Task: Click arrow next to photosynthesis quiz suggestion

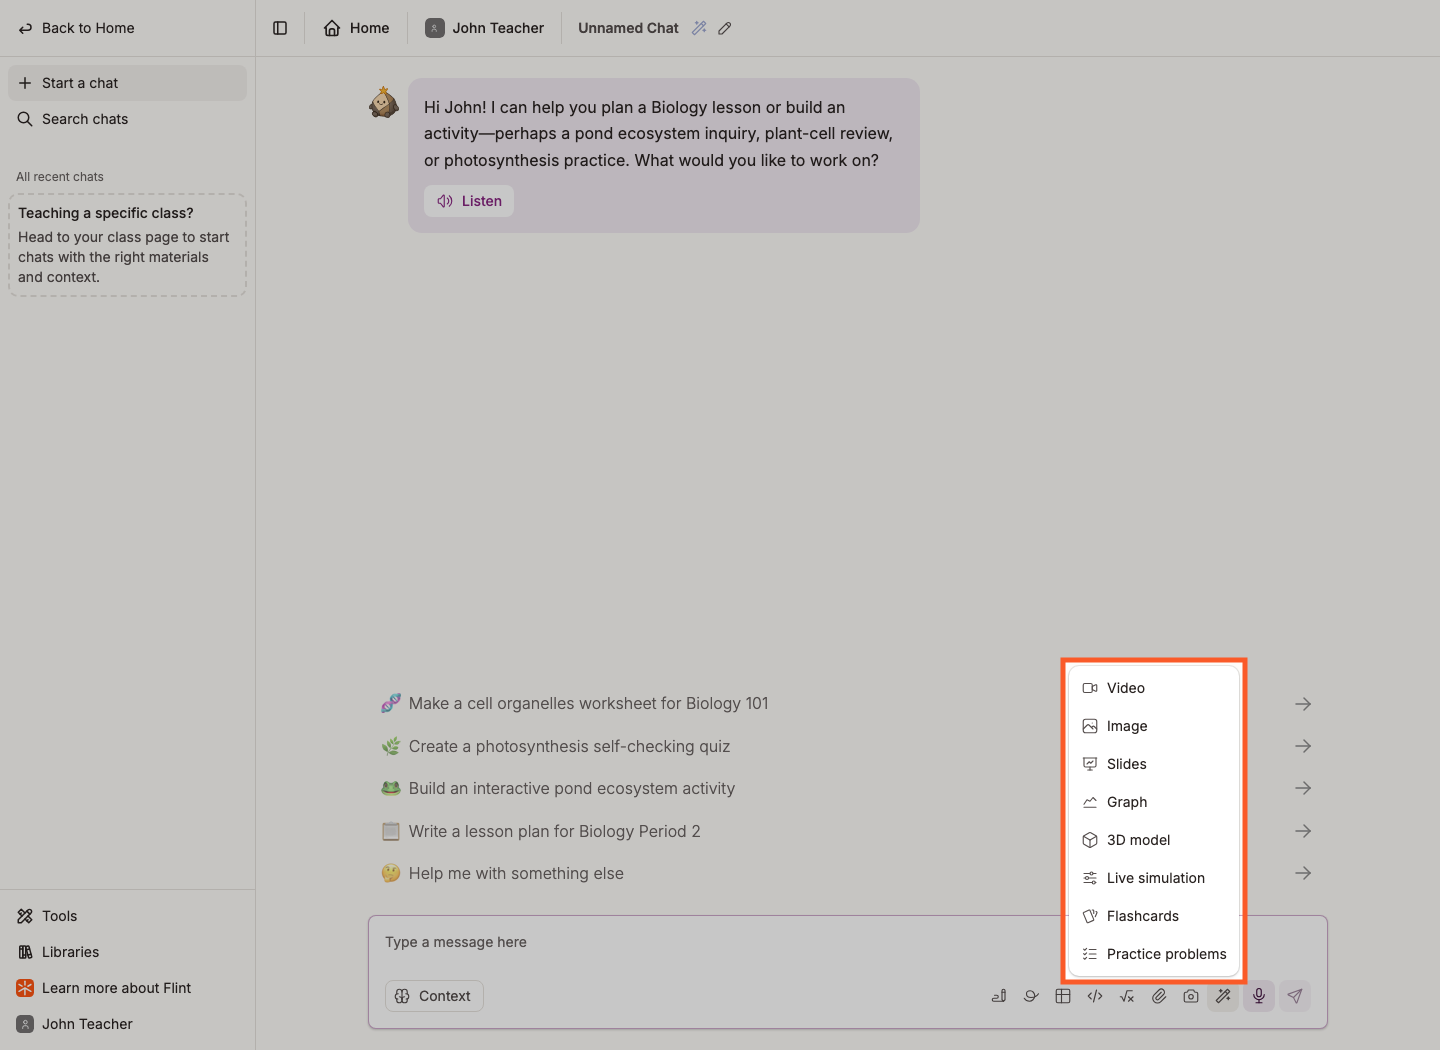Action: coord(1303,746)
